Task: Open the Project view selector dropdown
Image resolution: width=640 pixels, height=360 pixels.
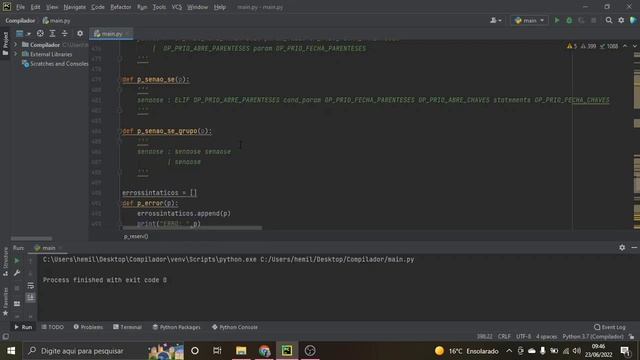Action: click(x=23, y=33)
